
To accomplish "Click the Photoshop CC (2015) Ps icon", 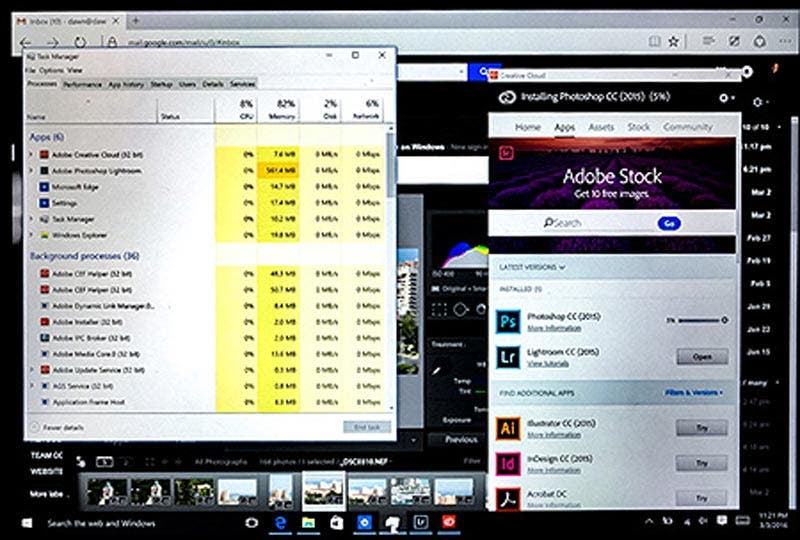I will click(x=508, y=322).
